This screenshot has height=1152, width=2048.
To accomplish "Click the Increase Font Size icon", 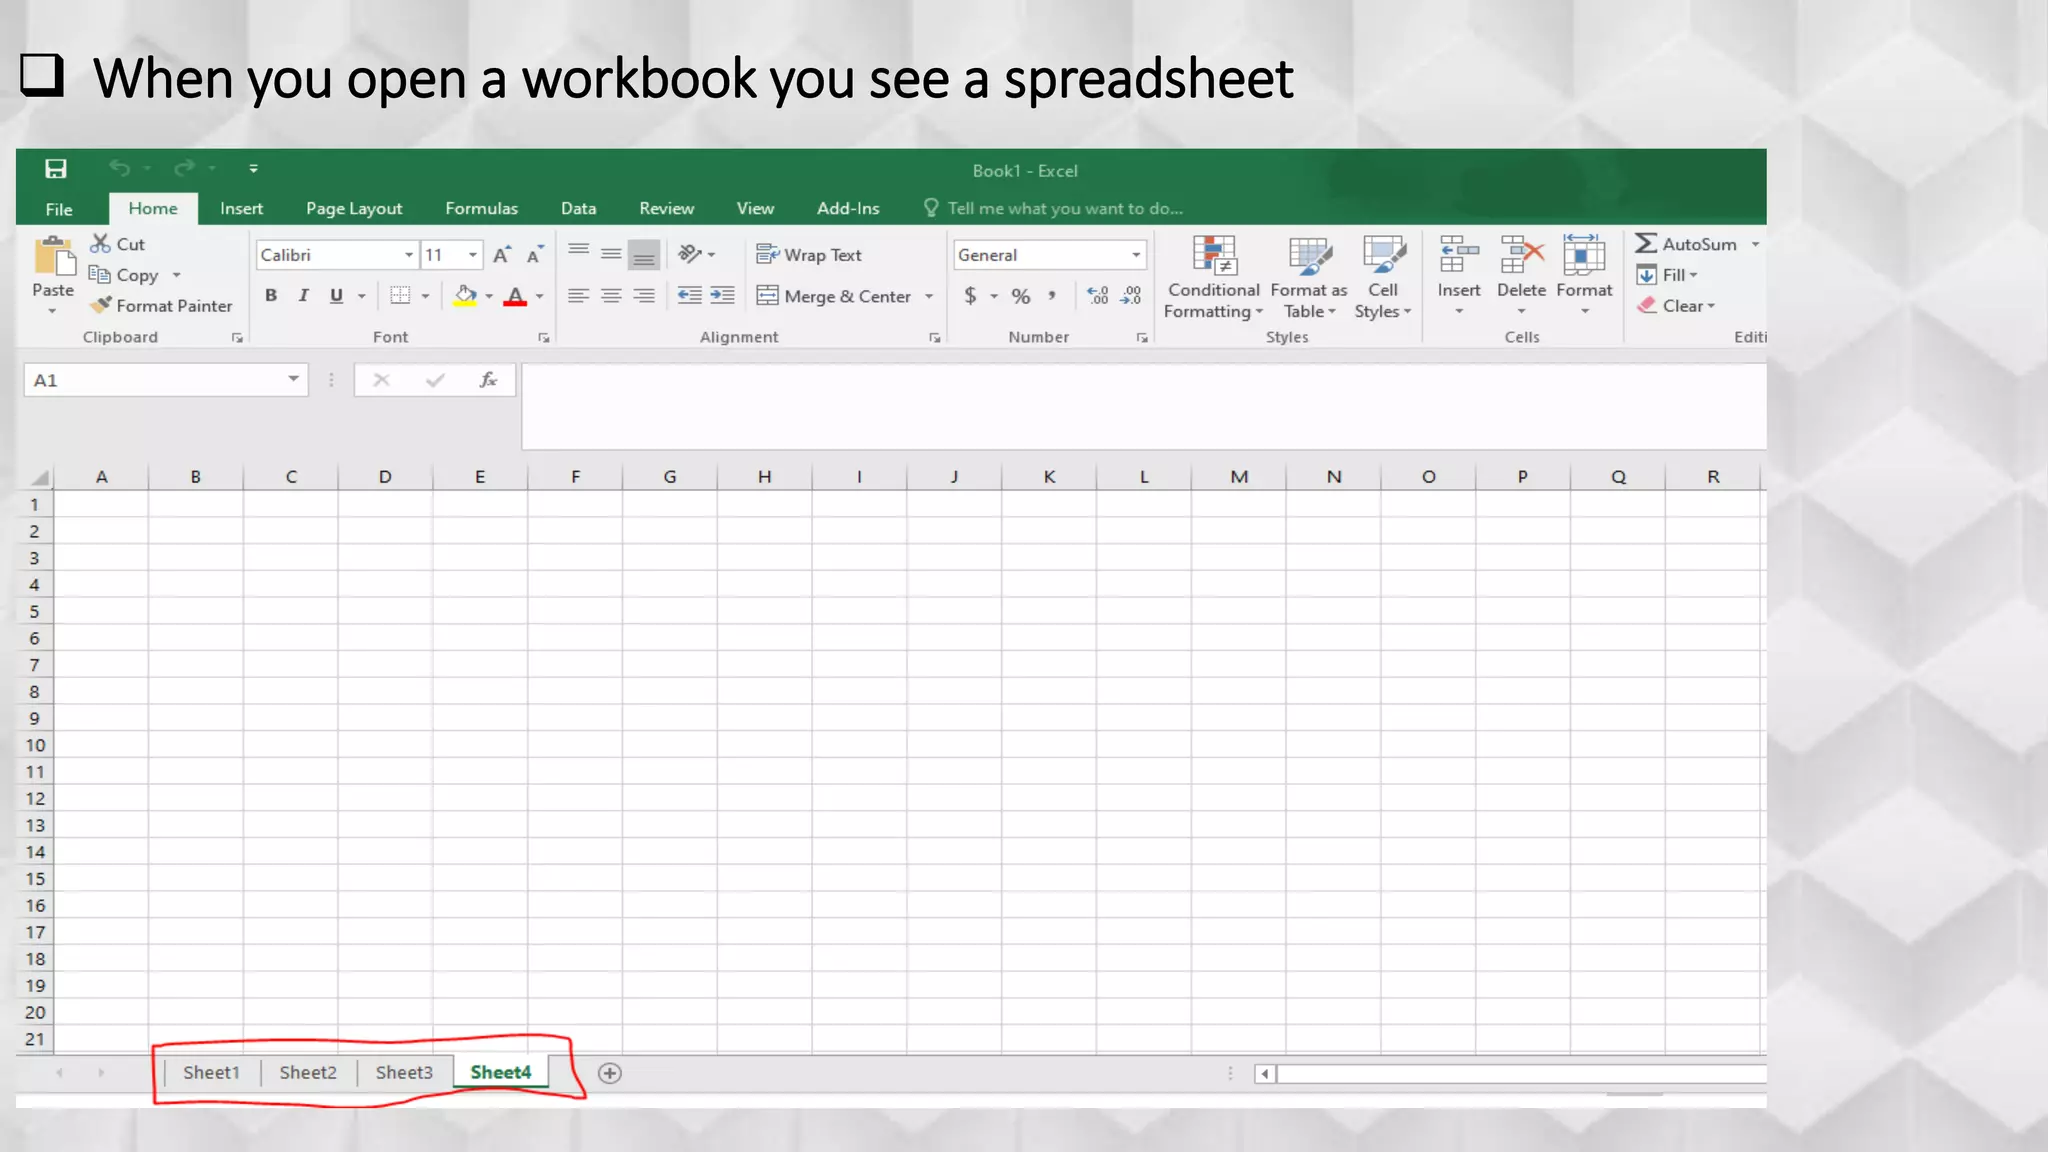I will coord(502,255).
